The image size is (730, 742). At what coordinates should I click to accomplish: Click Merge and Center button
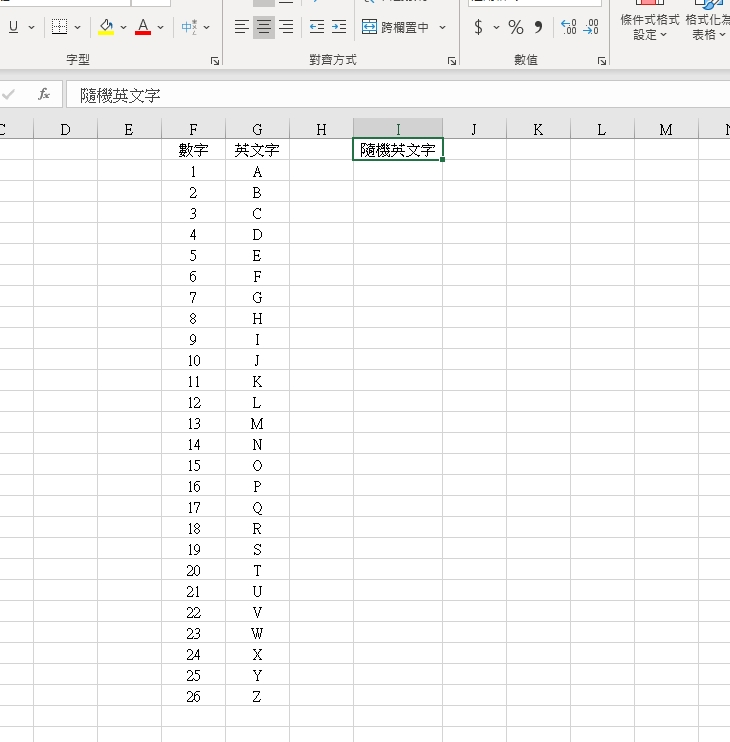[396, 27]
